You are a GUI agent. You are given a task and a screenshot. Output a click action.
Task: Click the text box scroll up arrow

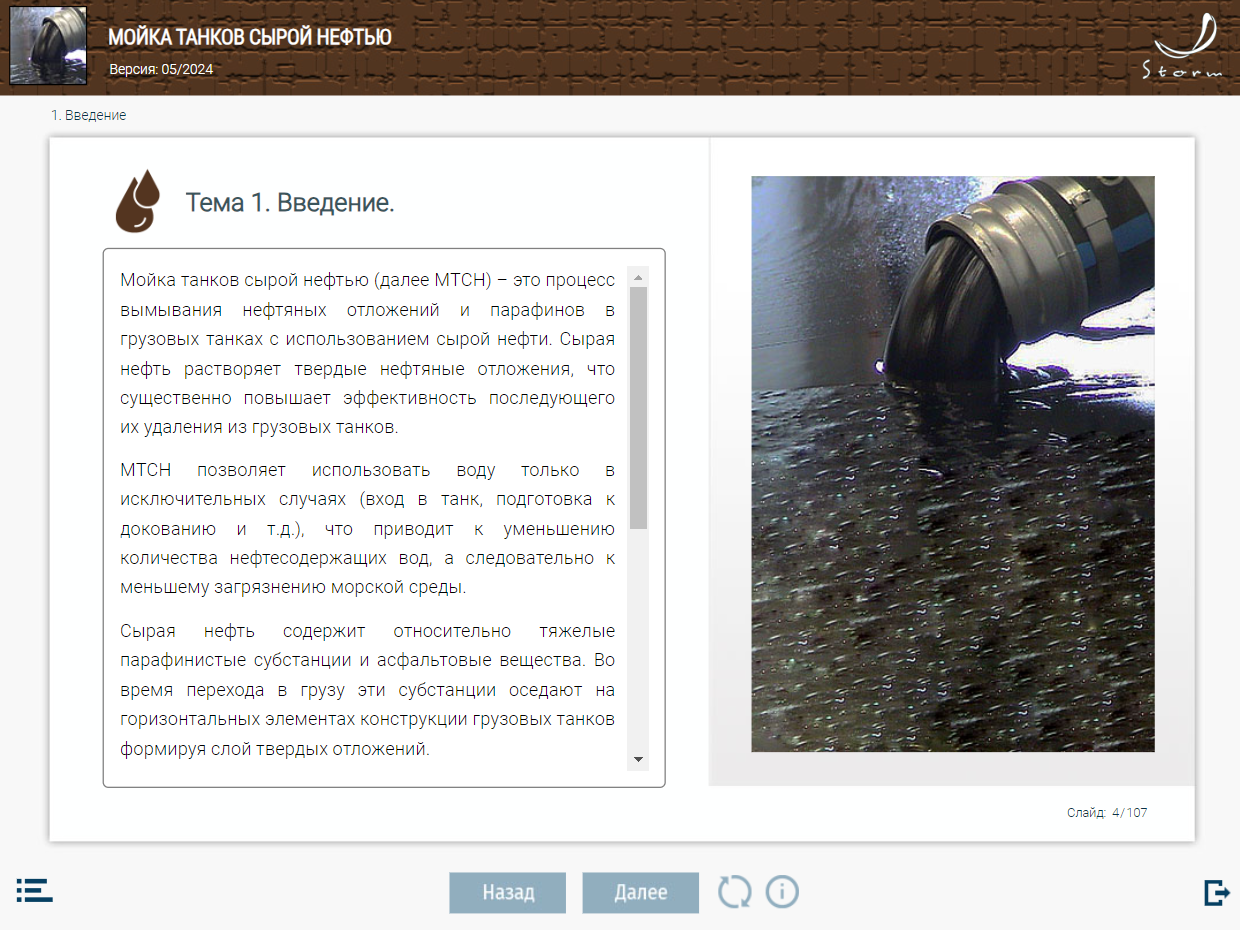click(x=638, y=276)
